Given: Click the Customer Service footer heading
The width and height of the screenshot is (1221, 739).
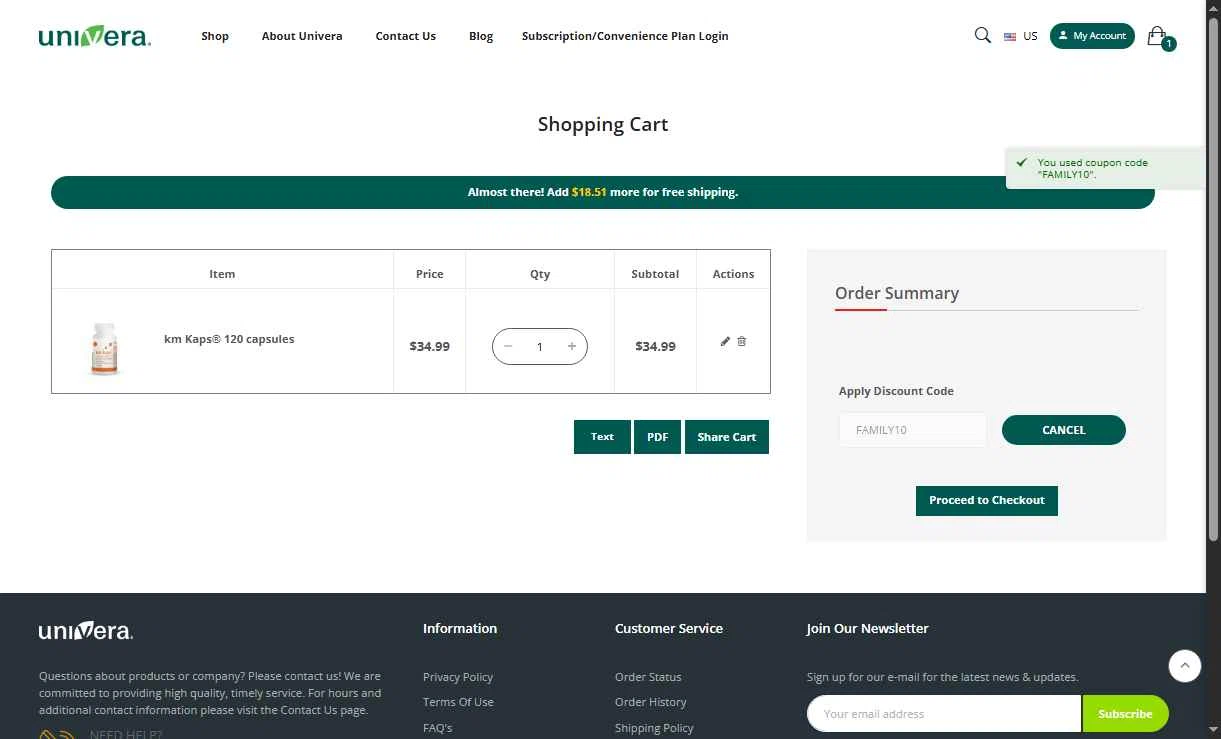Looking at the screenshot, I should pos(669,628).
